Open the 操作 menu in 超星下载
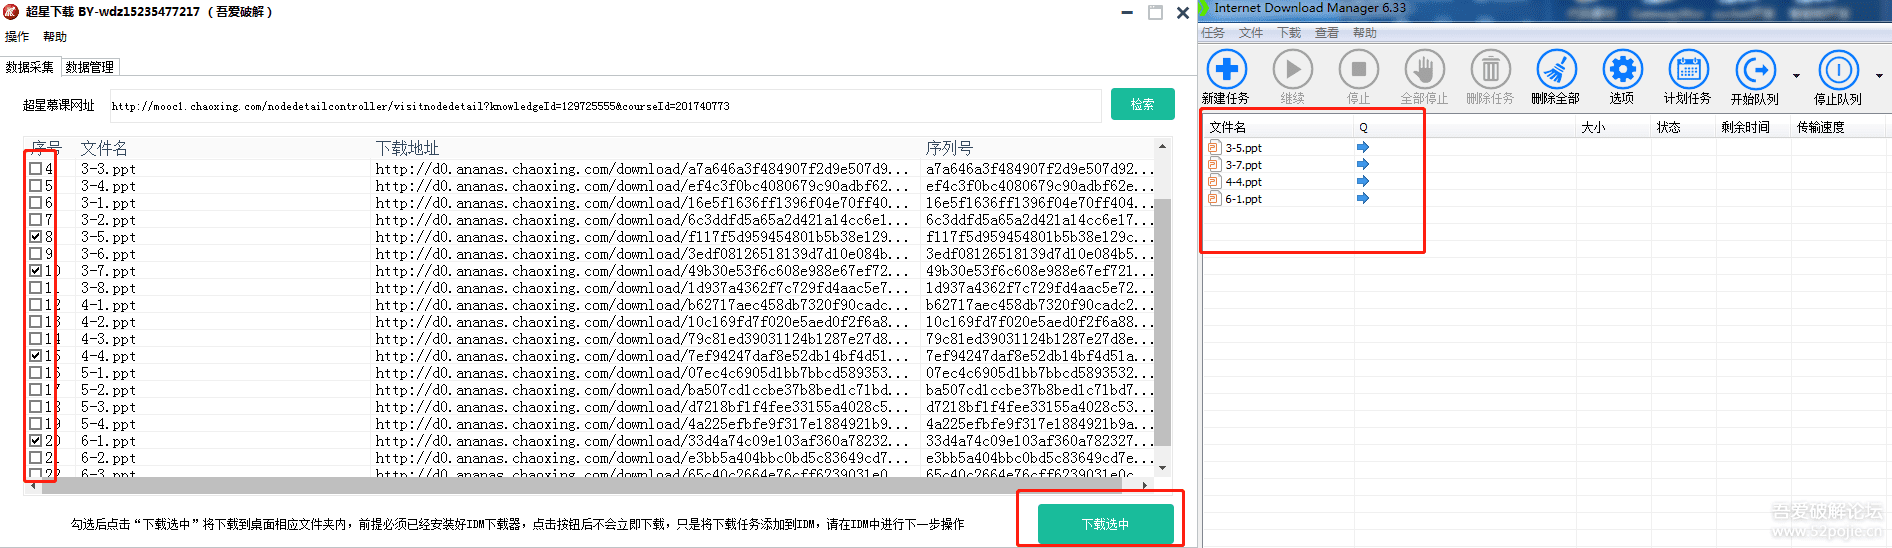This screenshot has width=1892, height=548. tap(17, 37)
